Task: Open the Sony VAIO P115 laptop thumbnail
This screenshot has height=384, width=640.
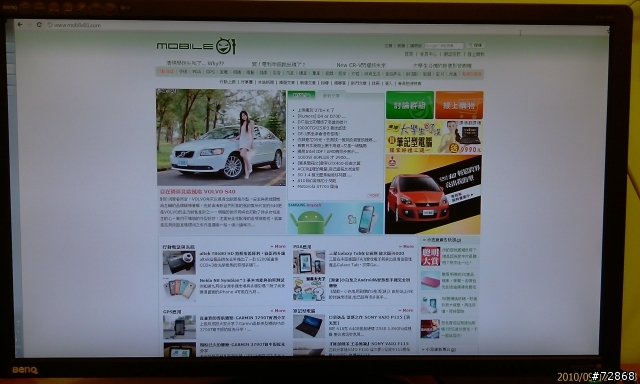Action: tap(309, 326)
